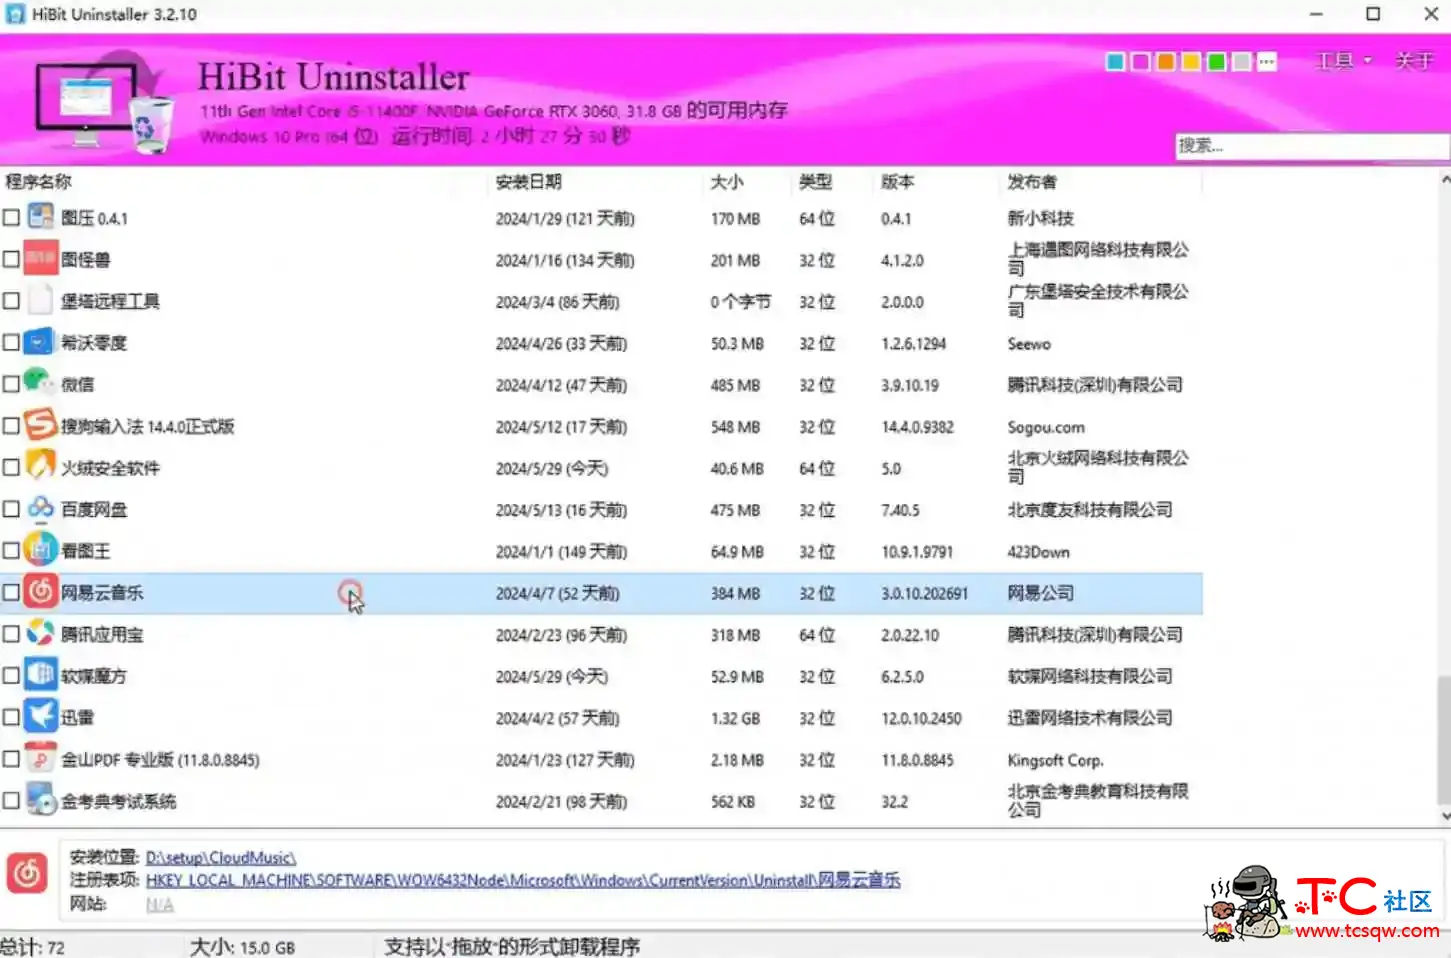1451x958 pixels.
Task: Click the 百度网盘 cloud icon
Action: click(40, 508)
